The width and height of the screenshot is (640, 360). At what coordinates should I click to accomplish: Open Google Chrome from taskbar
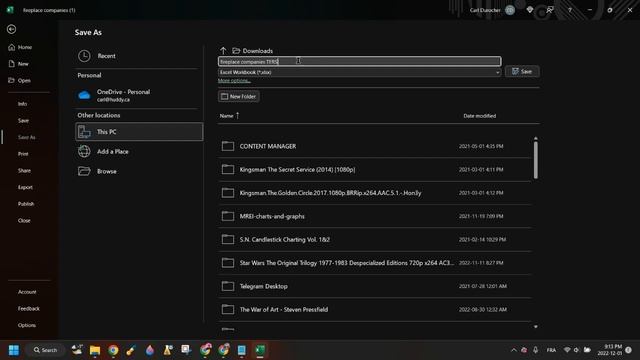pyautogui.click(x=113, y=350)
